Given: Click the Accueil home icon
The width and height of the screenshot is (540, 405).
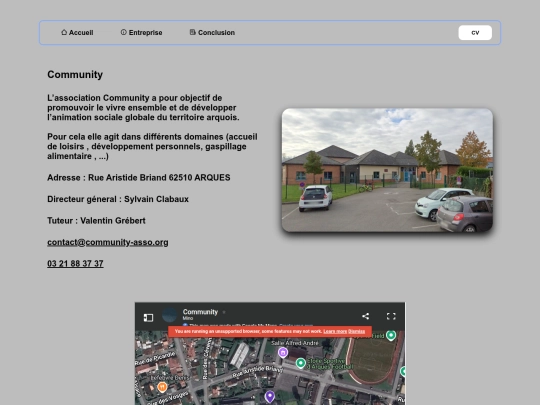Looking at the screenshot, I should coord(64,32).
